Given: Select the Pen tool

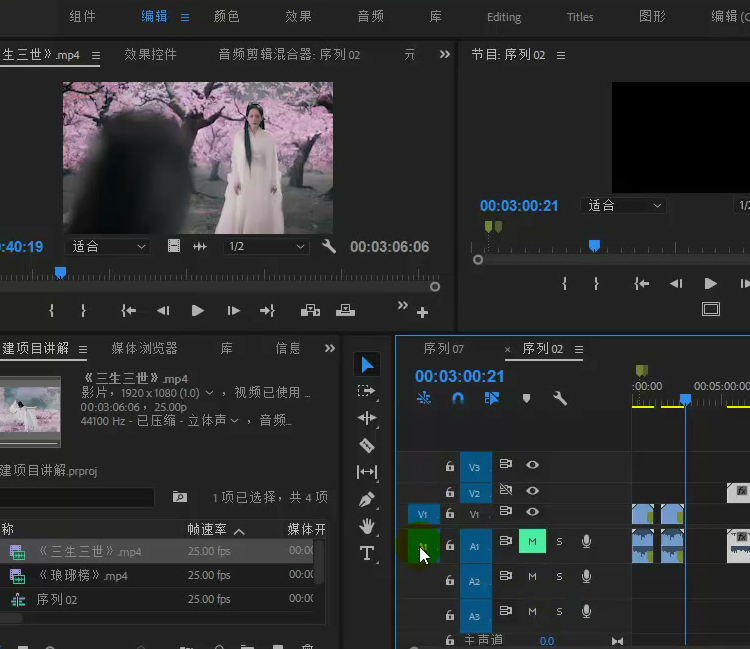Looking at the screenshot, I should pos(367,499).
